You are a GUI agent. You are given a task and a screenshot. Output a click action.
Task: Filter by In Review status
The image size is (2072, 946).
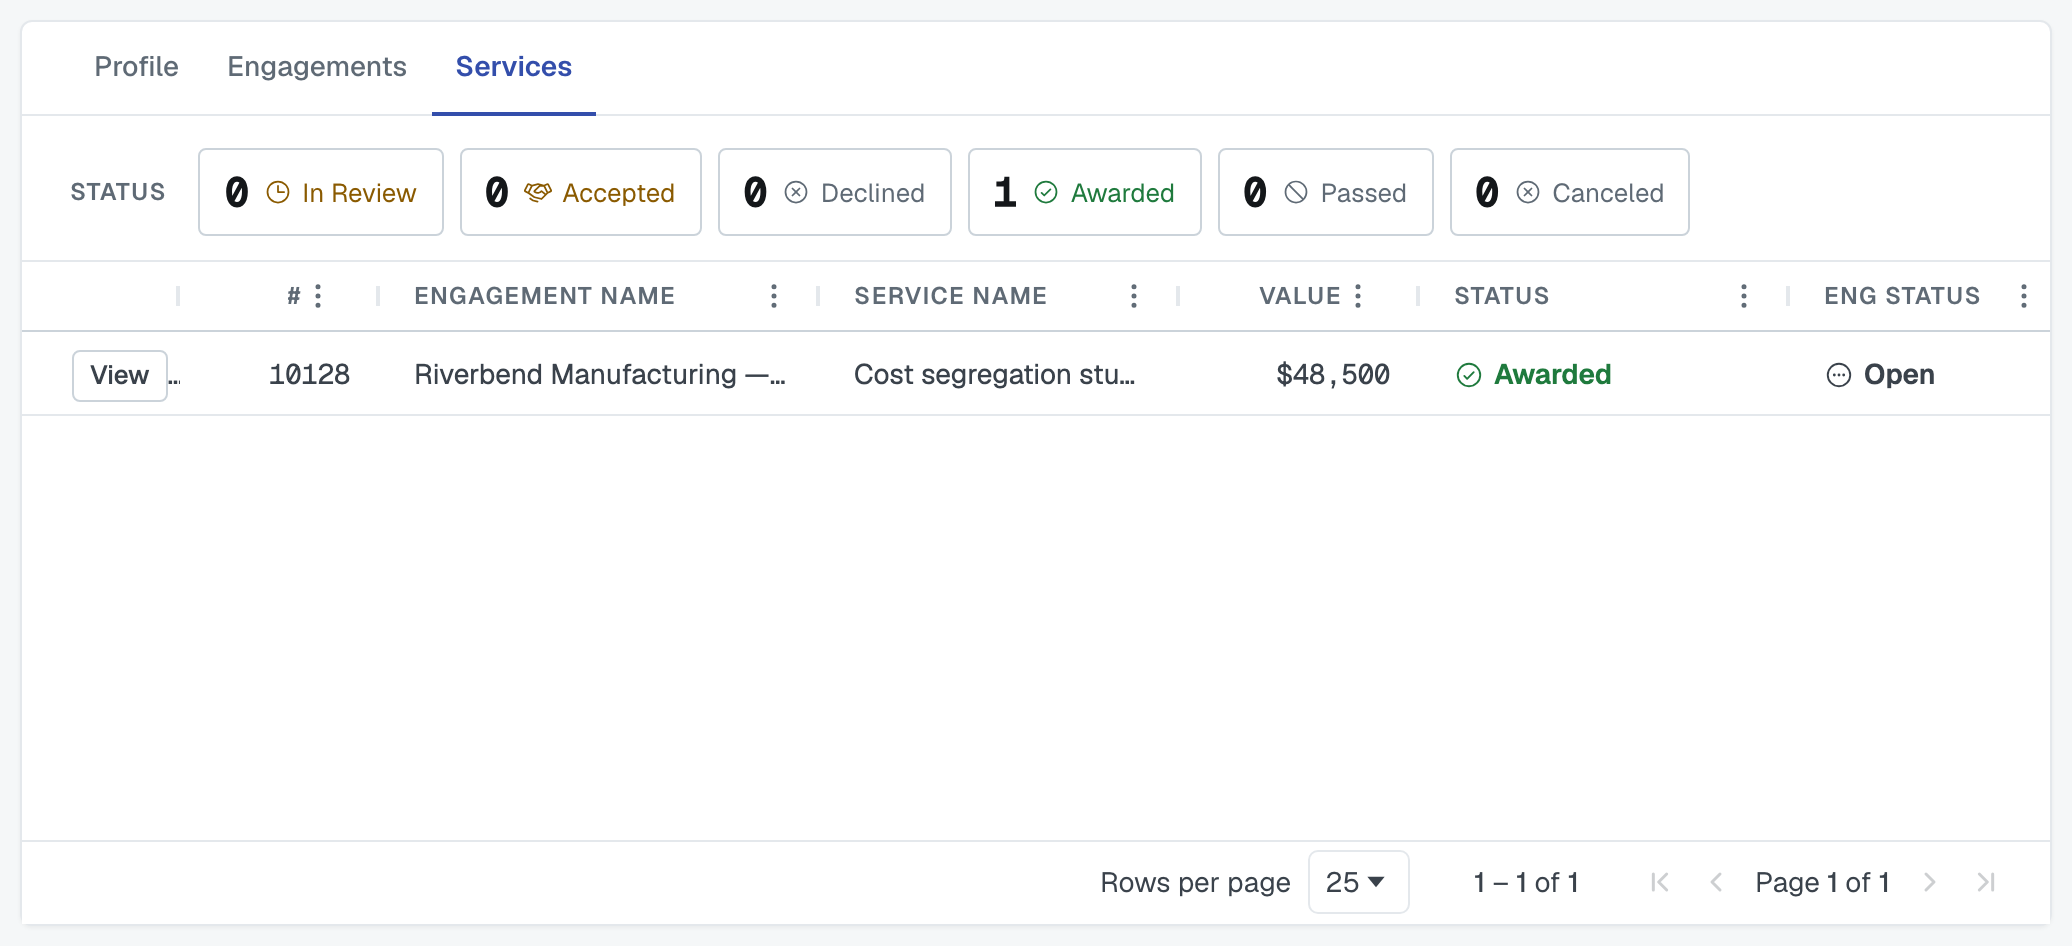tap(321, 192)
